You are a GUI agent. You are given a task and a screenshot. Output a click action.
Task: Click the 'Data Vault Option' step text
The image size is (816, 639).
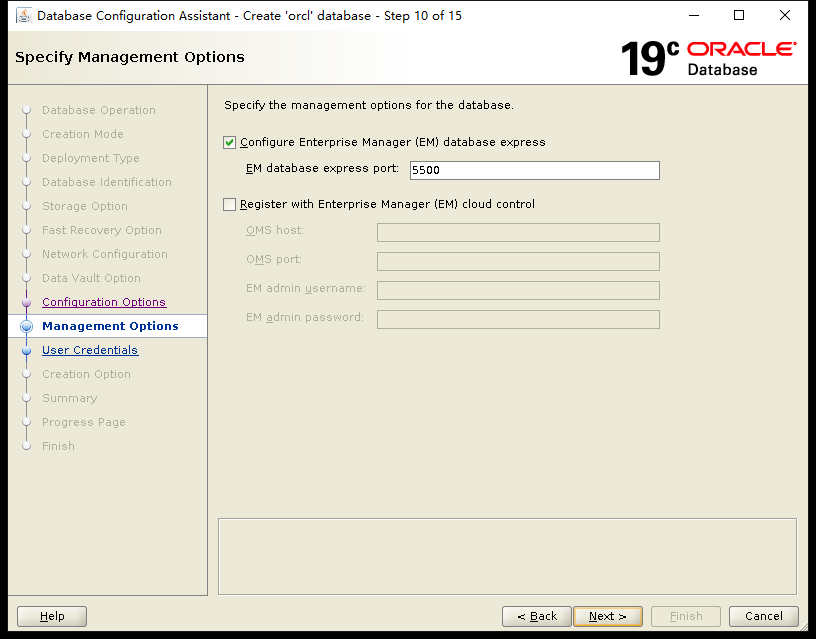91,278
